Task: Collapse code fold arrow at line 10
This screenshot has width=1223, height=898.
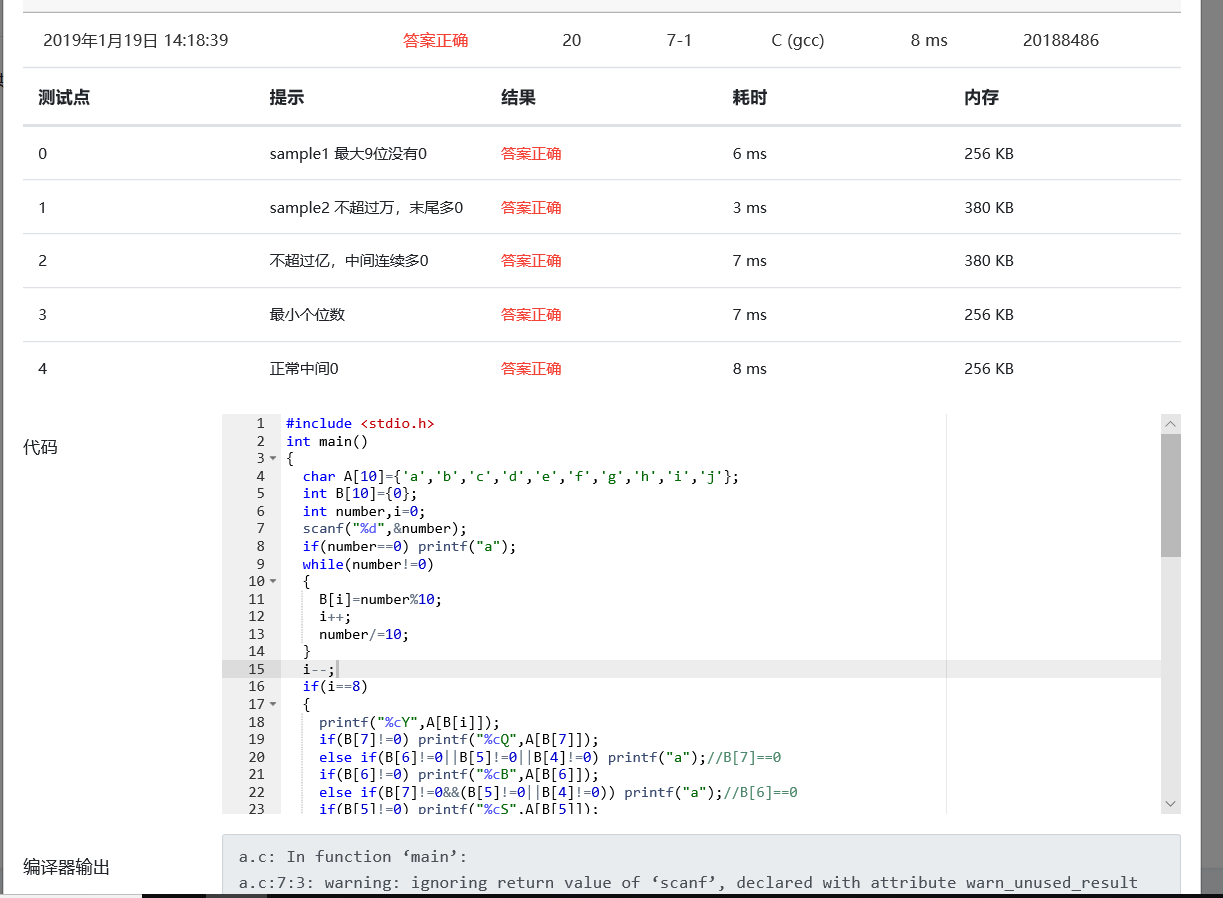Action: click(x=273, y=581)
